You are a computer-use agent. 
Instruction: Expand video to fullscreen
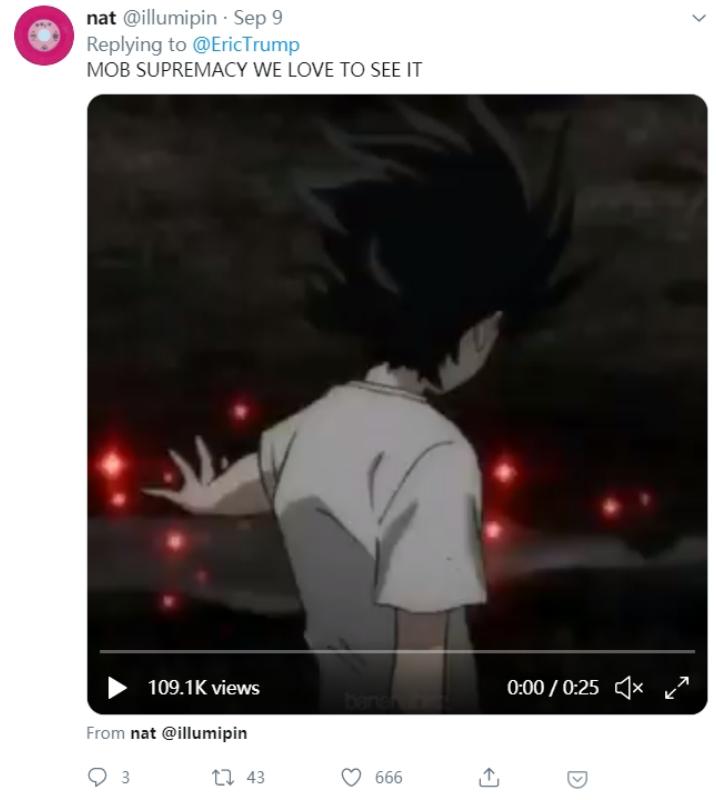click(677, 688)
